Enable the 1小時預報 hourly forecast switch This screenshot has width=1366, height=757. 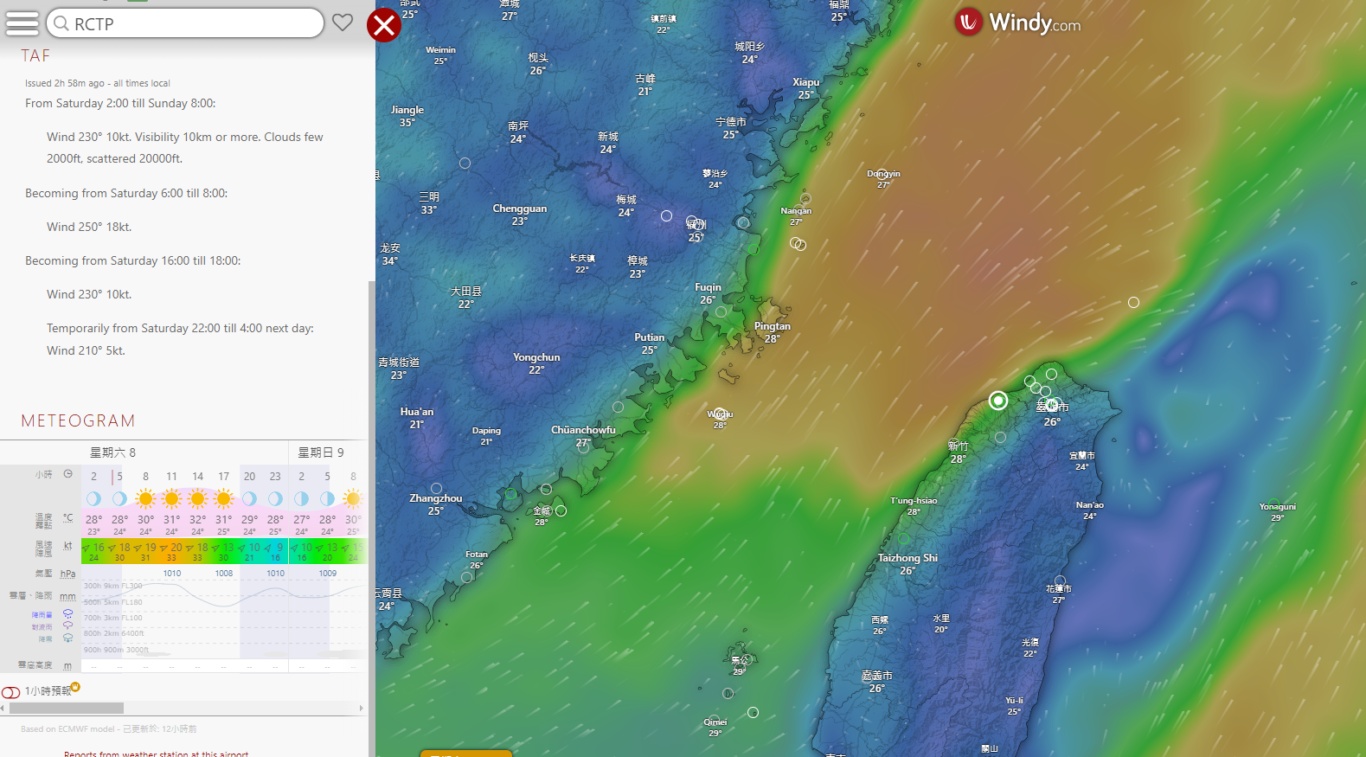[11, 692]
